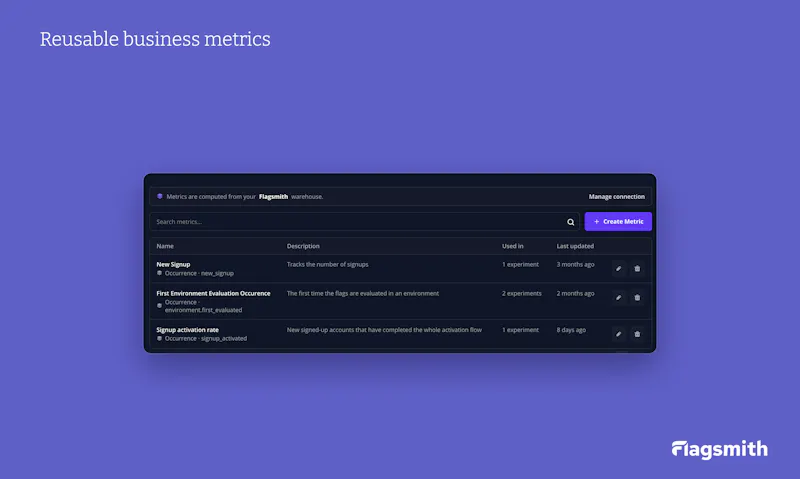
Task: Click '2 experiments' usage cell
Action: [x=521, y=293]
